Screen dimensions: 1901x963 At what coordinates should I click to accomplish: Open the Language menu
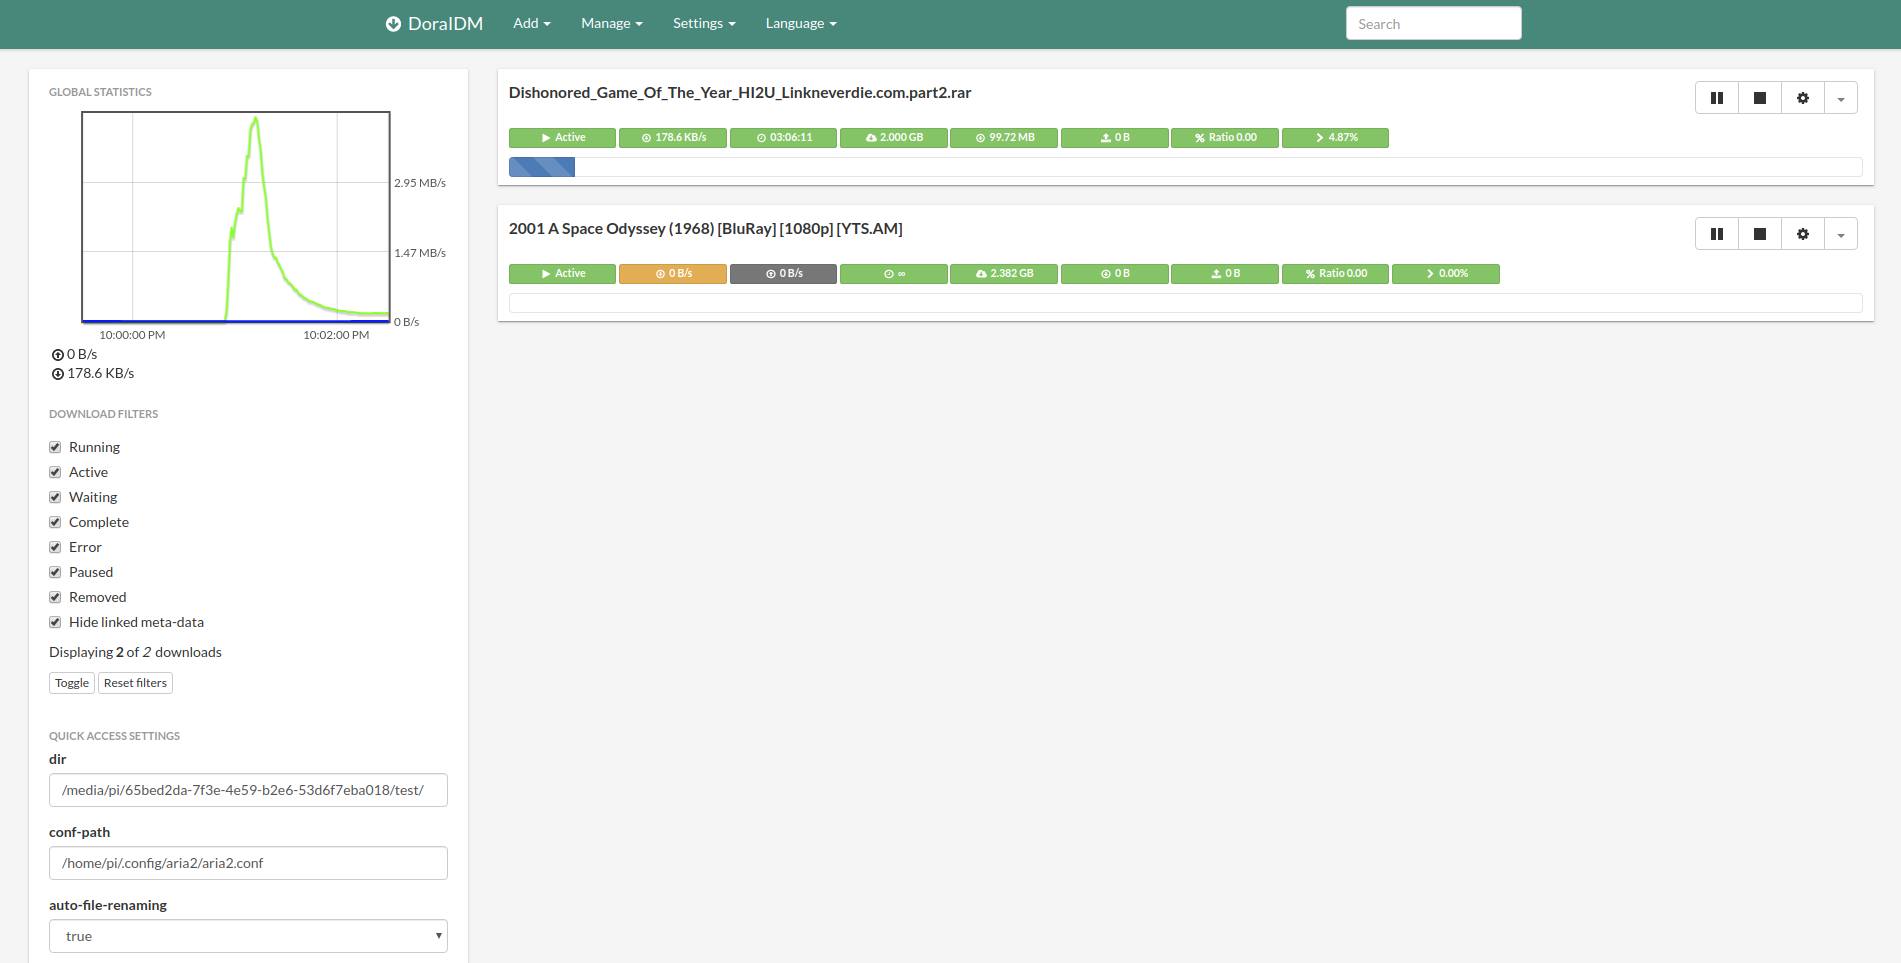click(801, 23)
